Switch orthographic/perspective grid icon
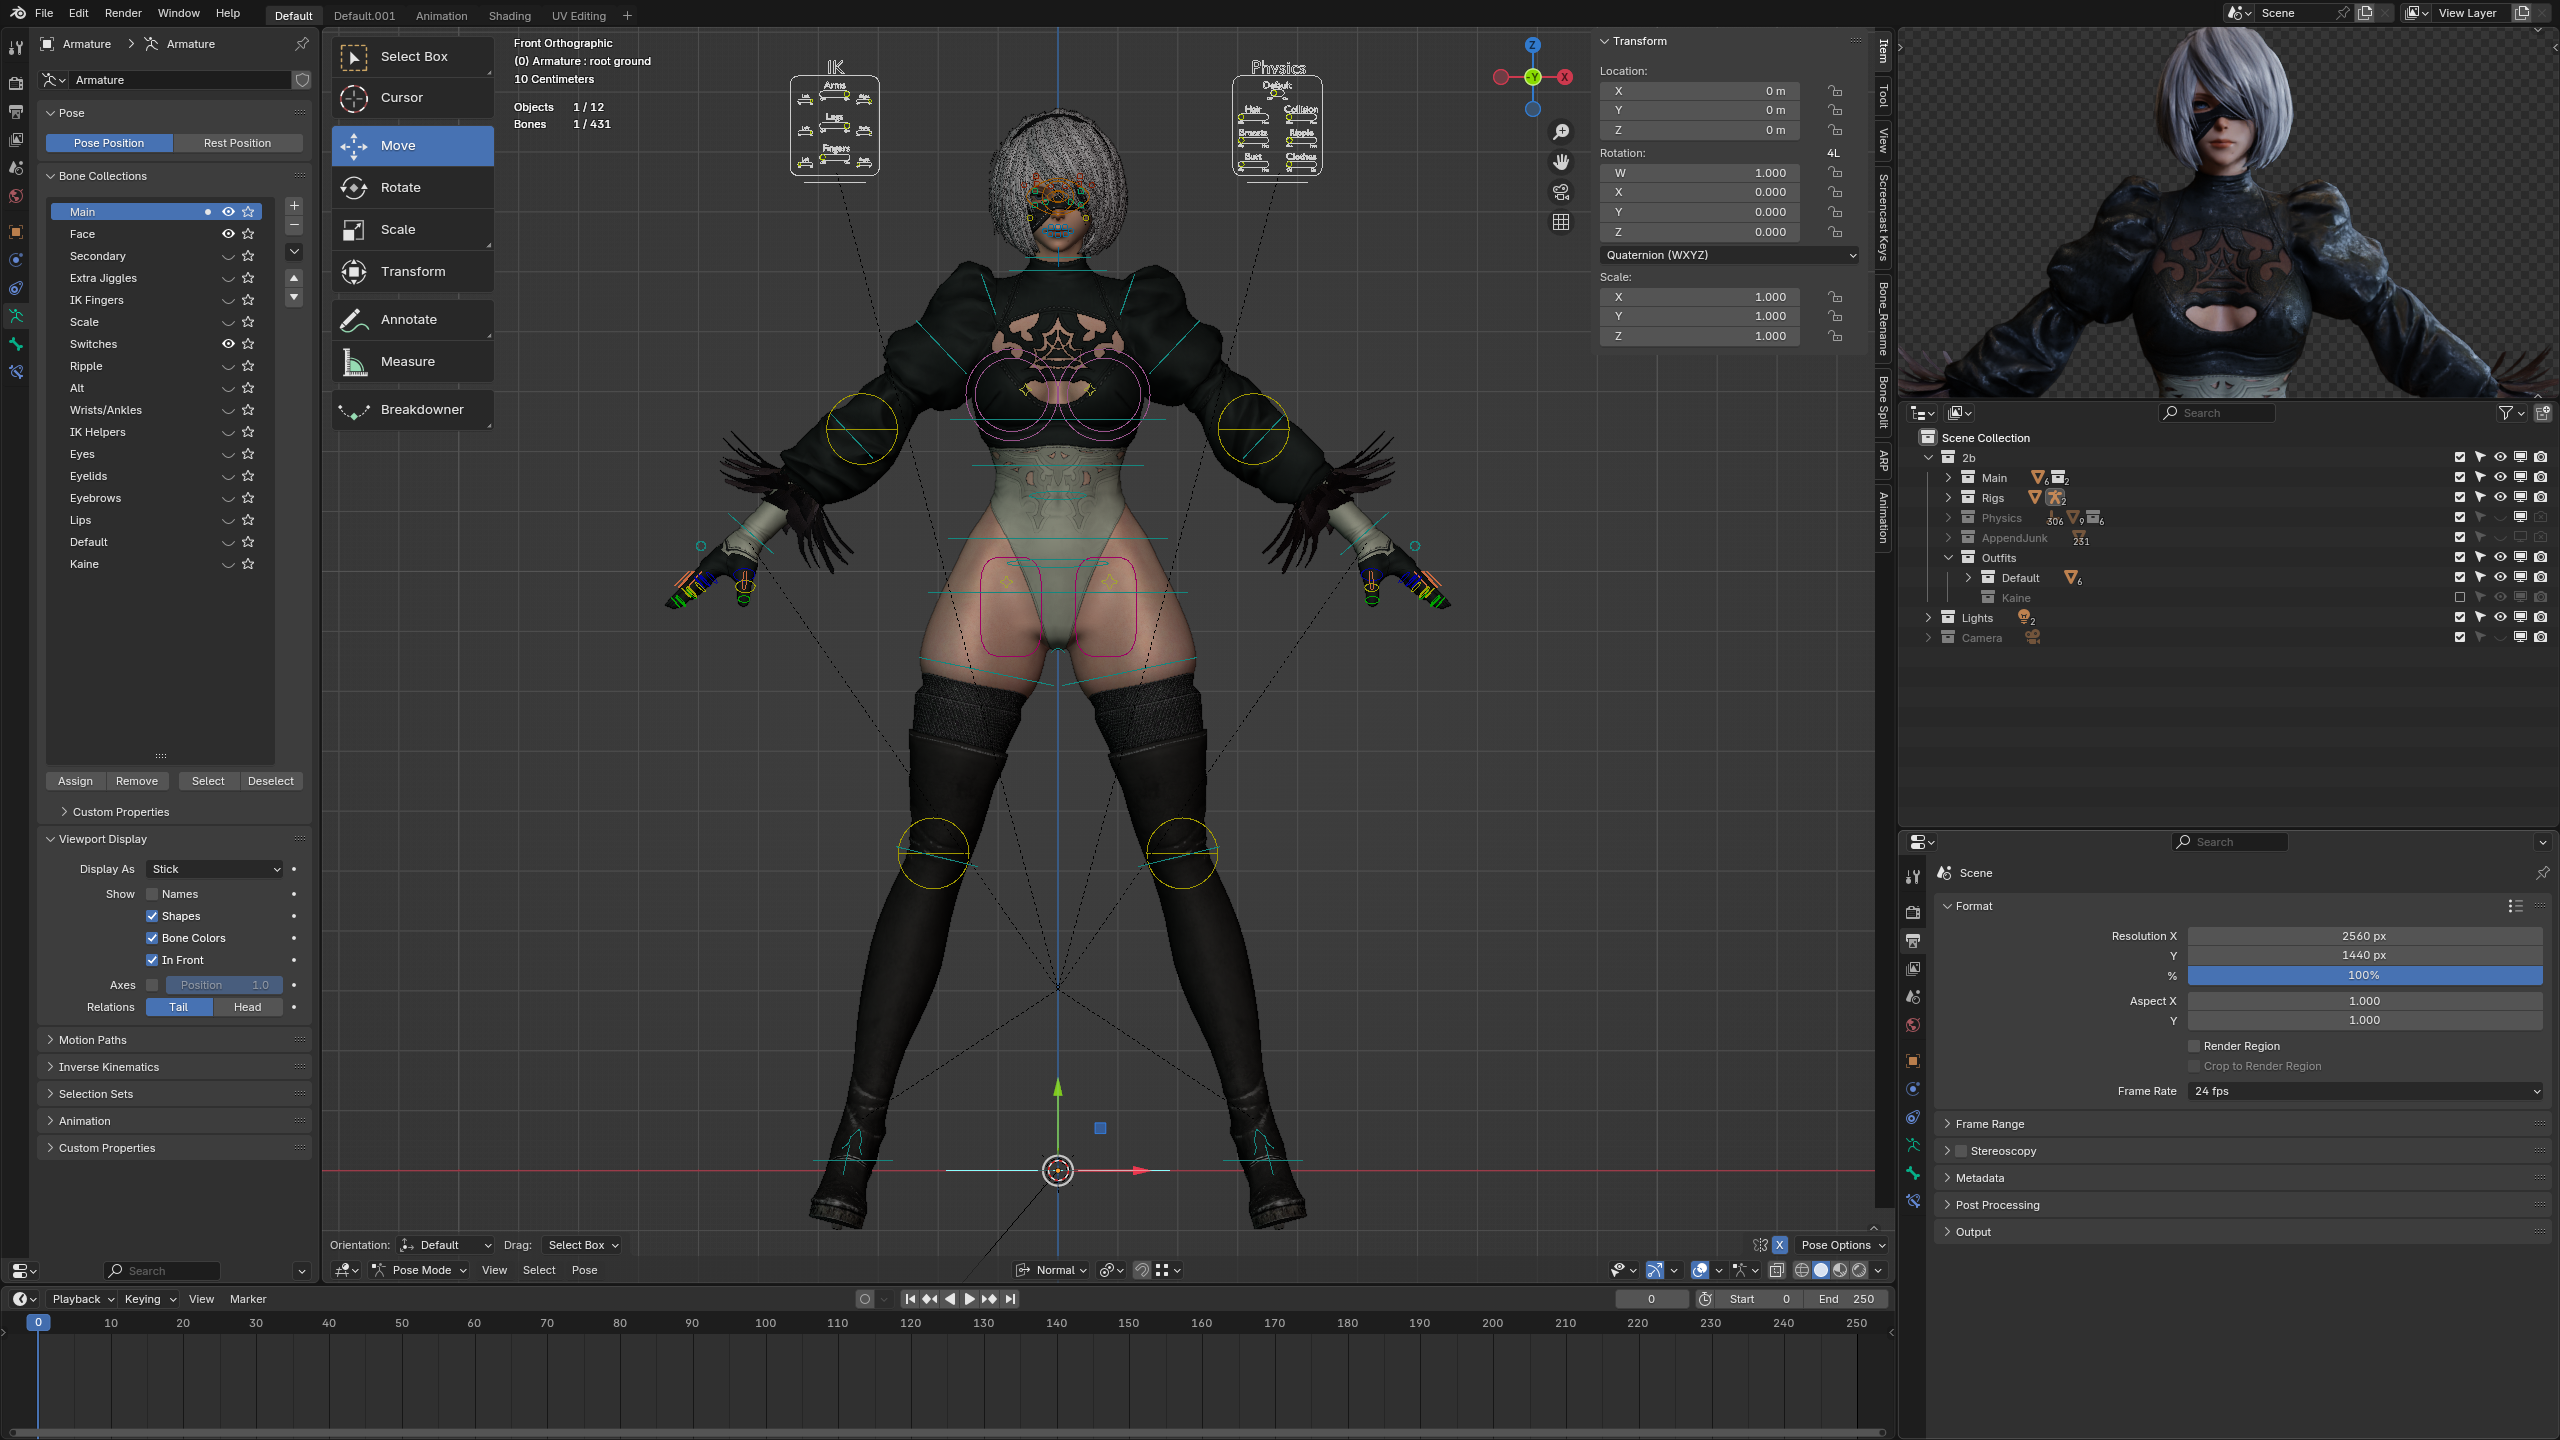The height and width of the screenshot is (1440, 2560). point(1561,222)
